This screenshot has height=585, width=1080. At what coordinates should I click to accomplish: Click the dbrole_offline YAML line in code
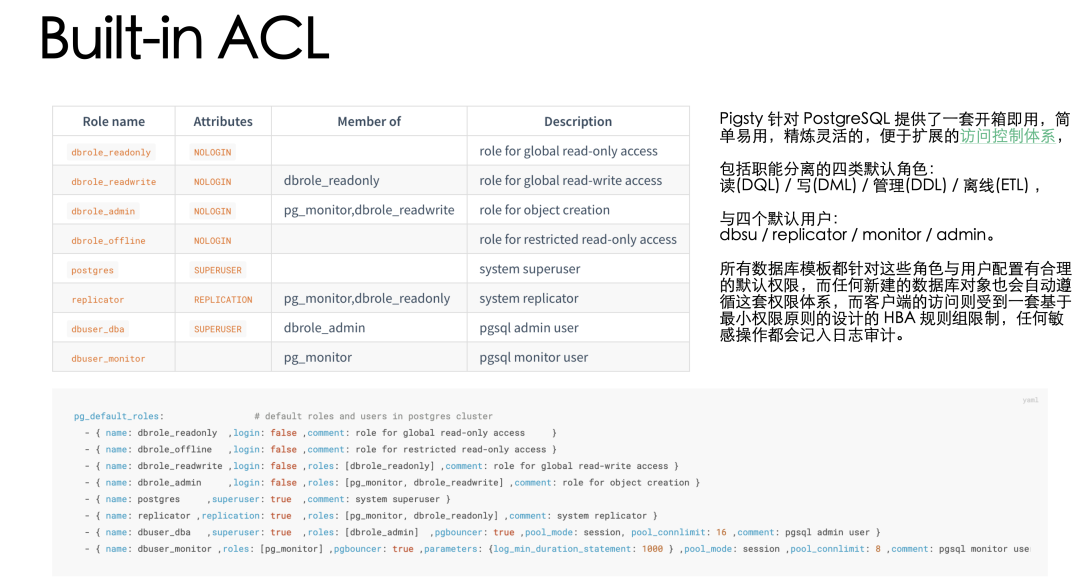point(320,449)
